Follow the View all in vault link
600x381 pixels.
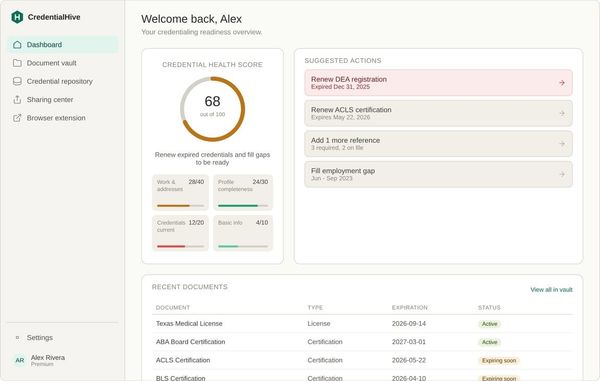coord(551,290)
